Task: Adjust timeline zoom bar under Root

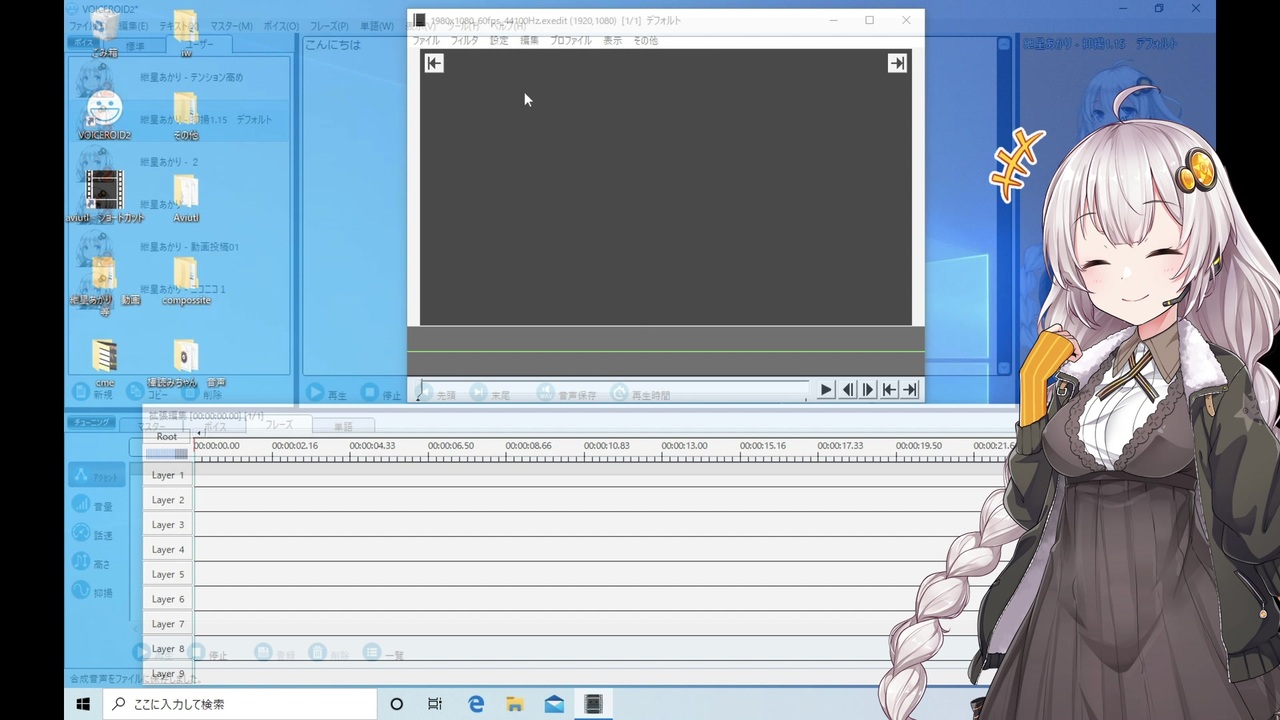Action: pyautogui.click(x=167, y=454)
